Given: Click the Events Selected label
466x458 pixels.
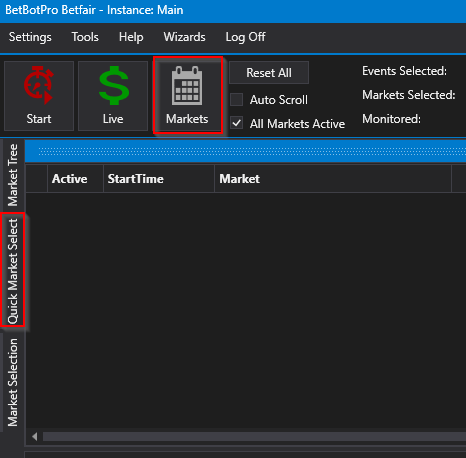Looking at the screenshot, I should pyautogui.click(x=404, y=71).
